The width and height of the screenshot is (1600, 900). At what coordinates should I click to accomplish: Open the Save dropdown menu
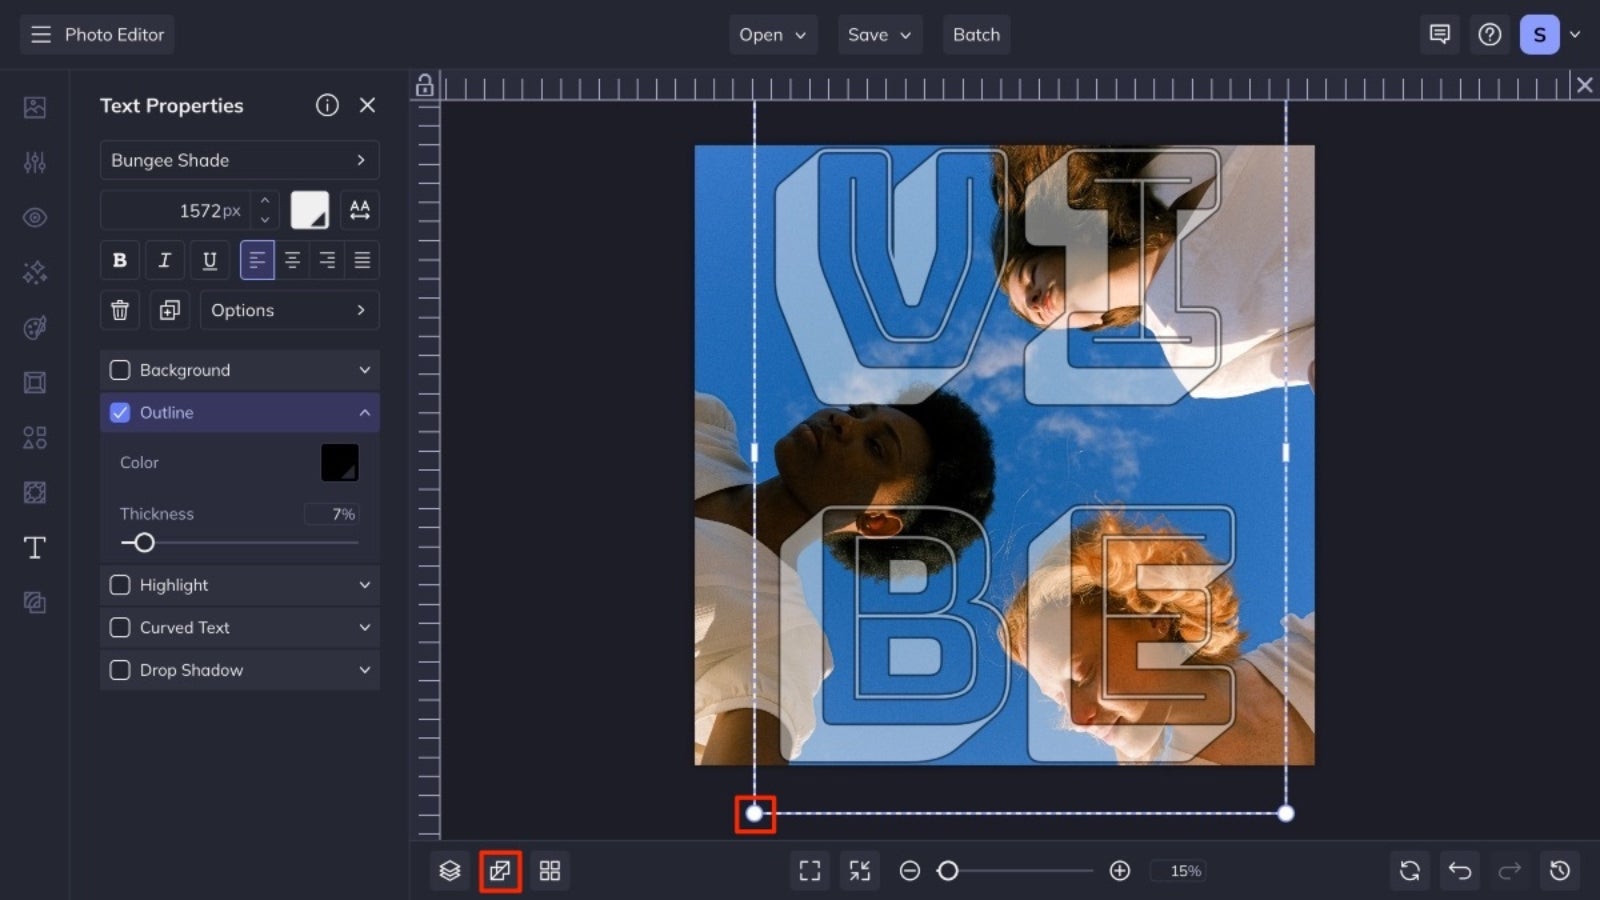pos(879,34)
